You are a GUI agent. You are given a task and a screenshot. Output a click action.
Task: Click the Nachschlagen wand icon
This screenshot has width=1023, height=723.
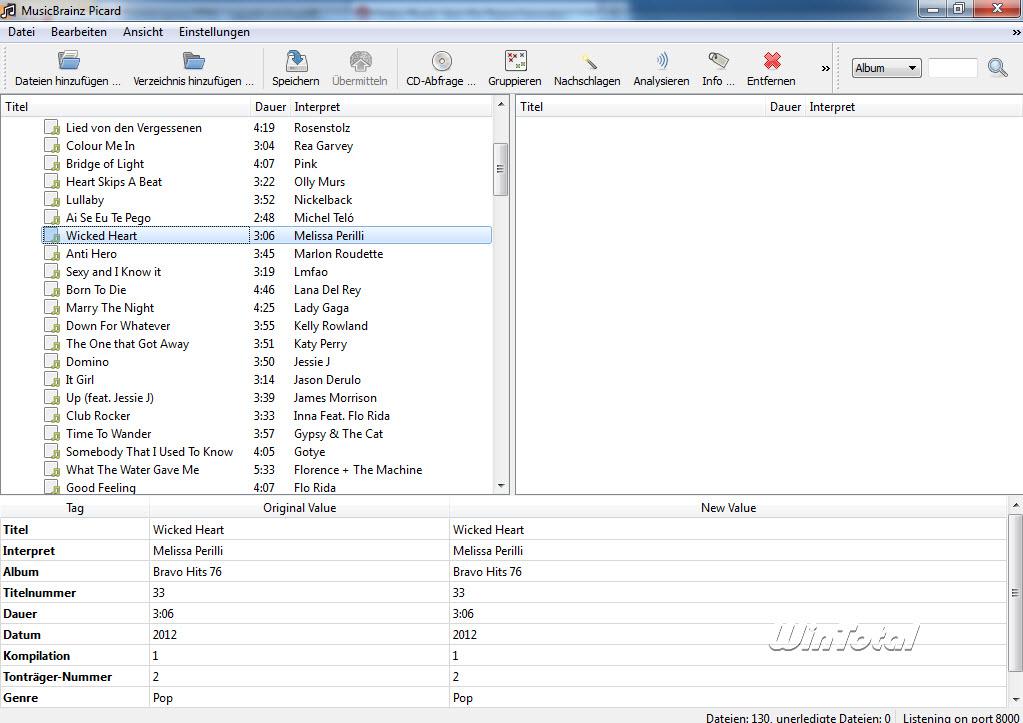coord(588,61)
